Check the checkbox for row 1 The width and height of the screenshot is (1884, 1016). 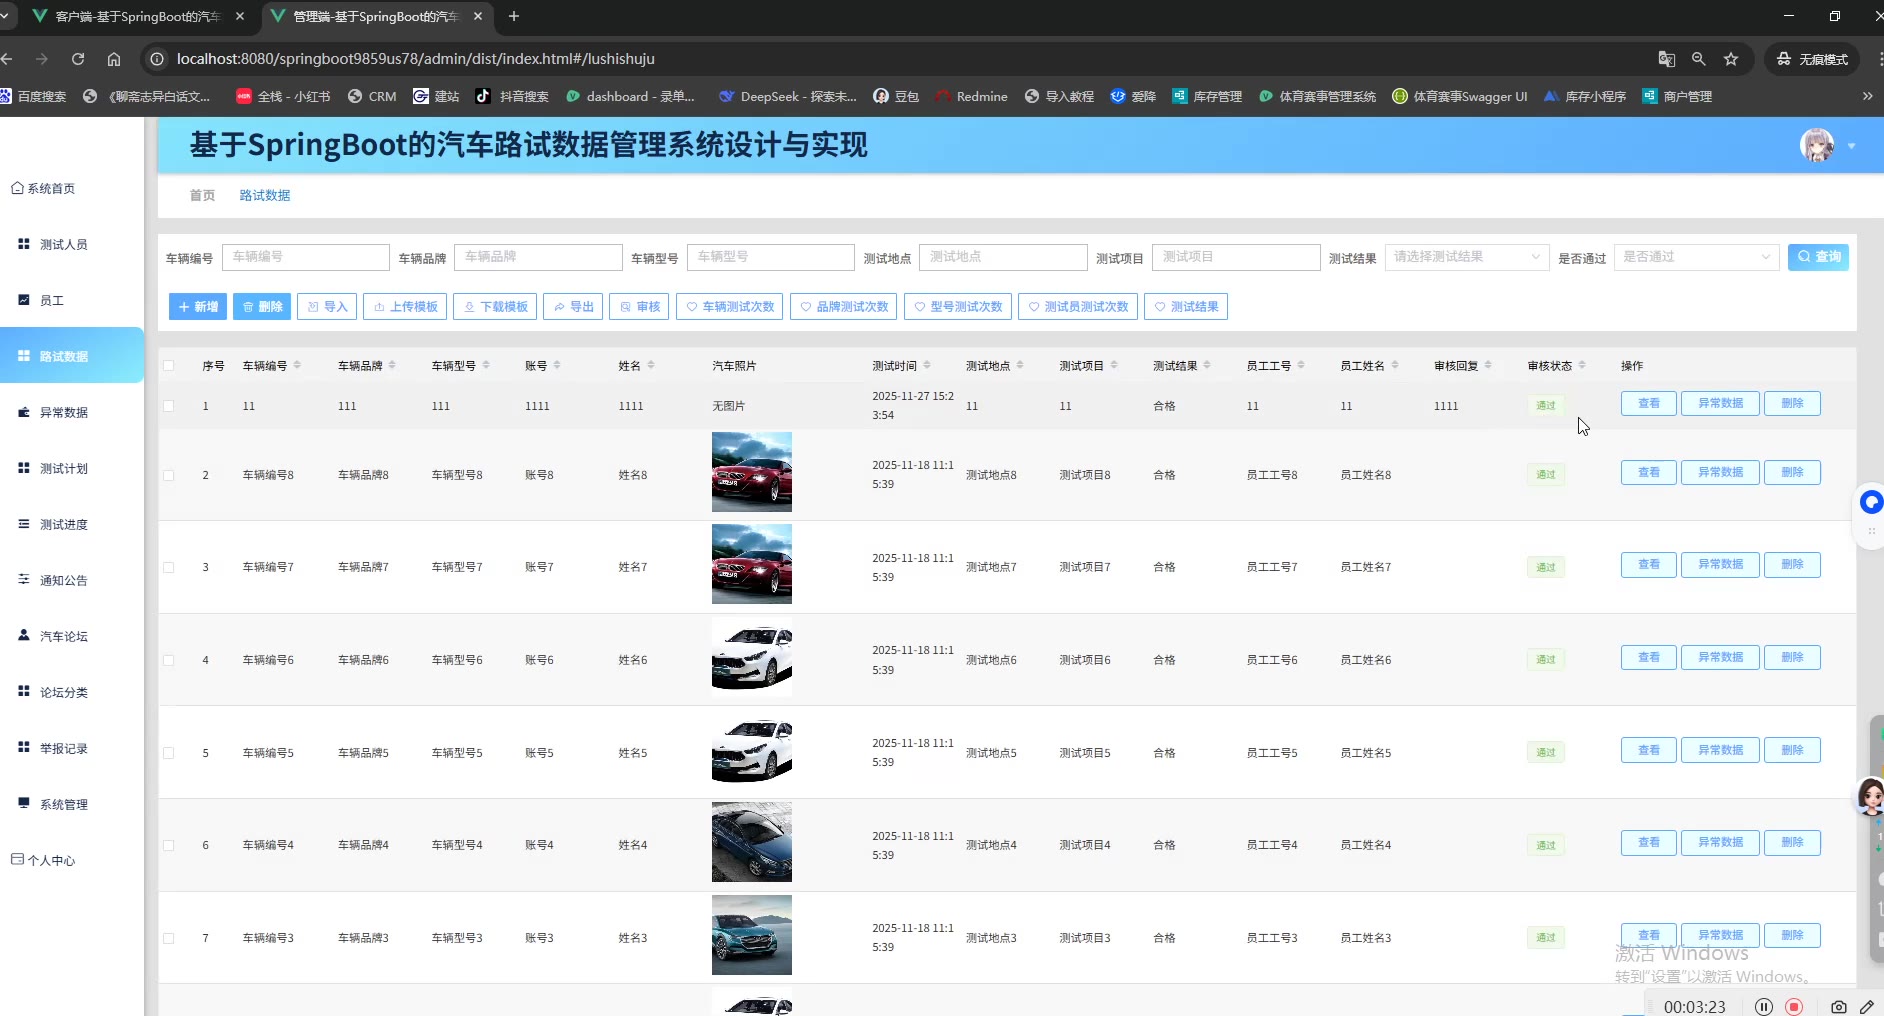coord(169,406)
